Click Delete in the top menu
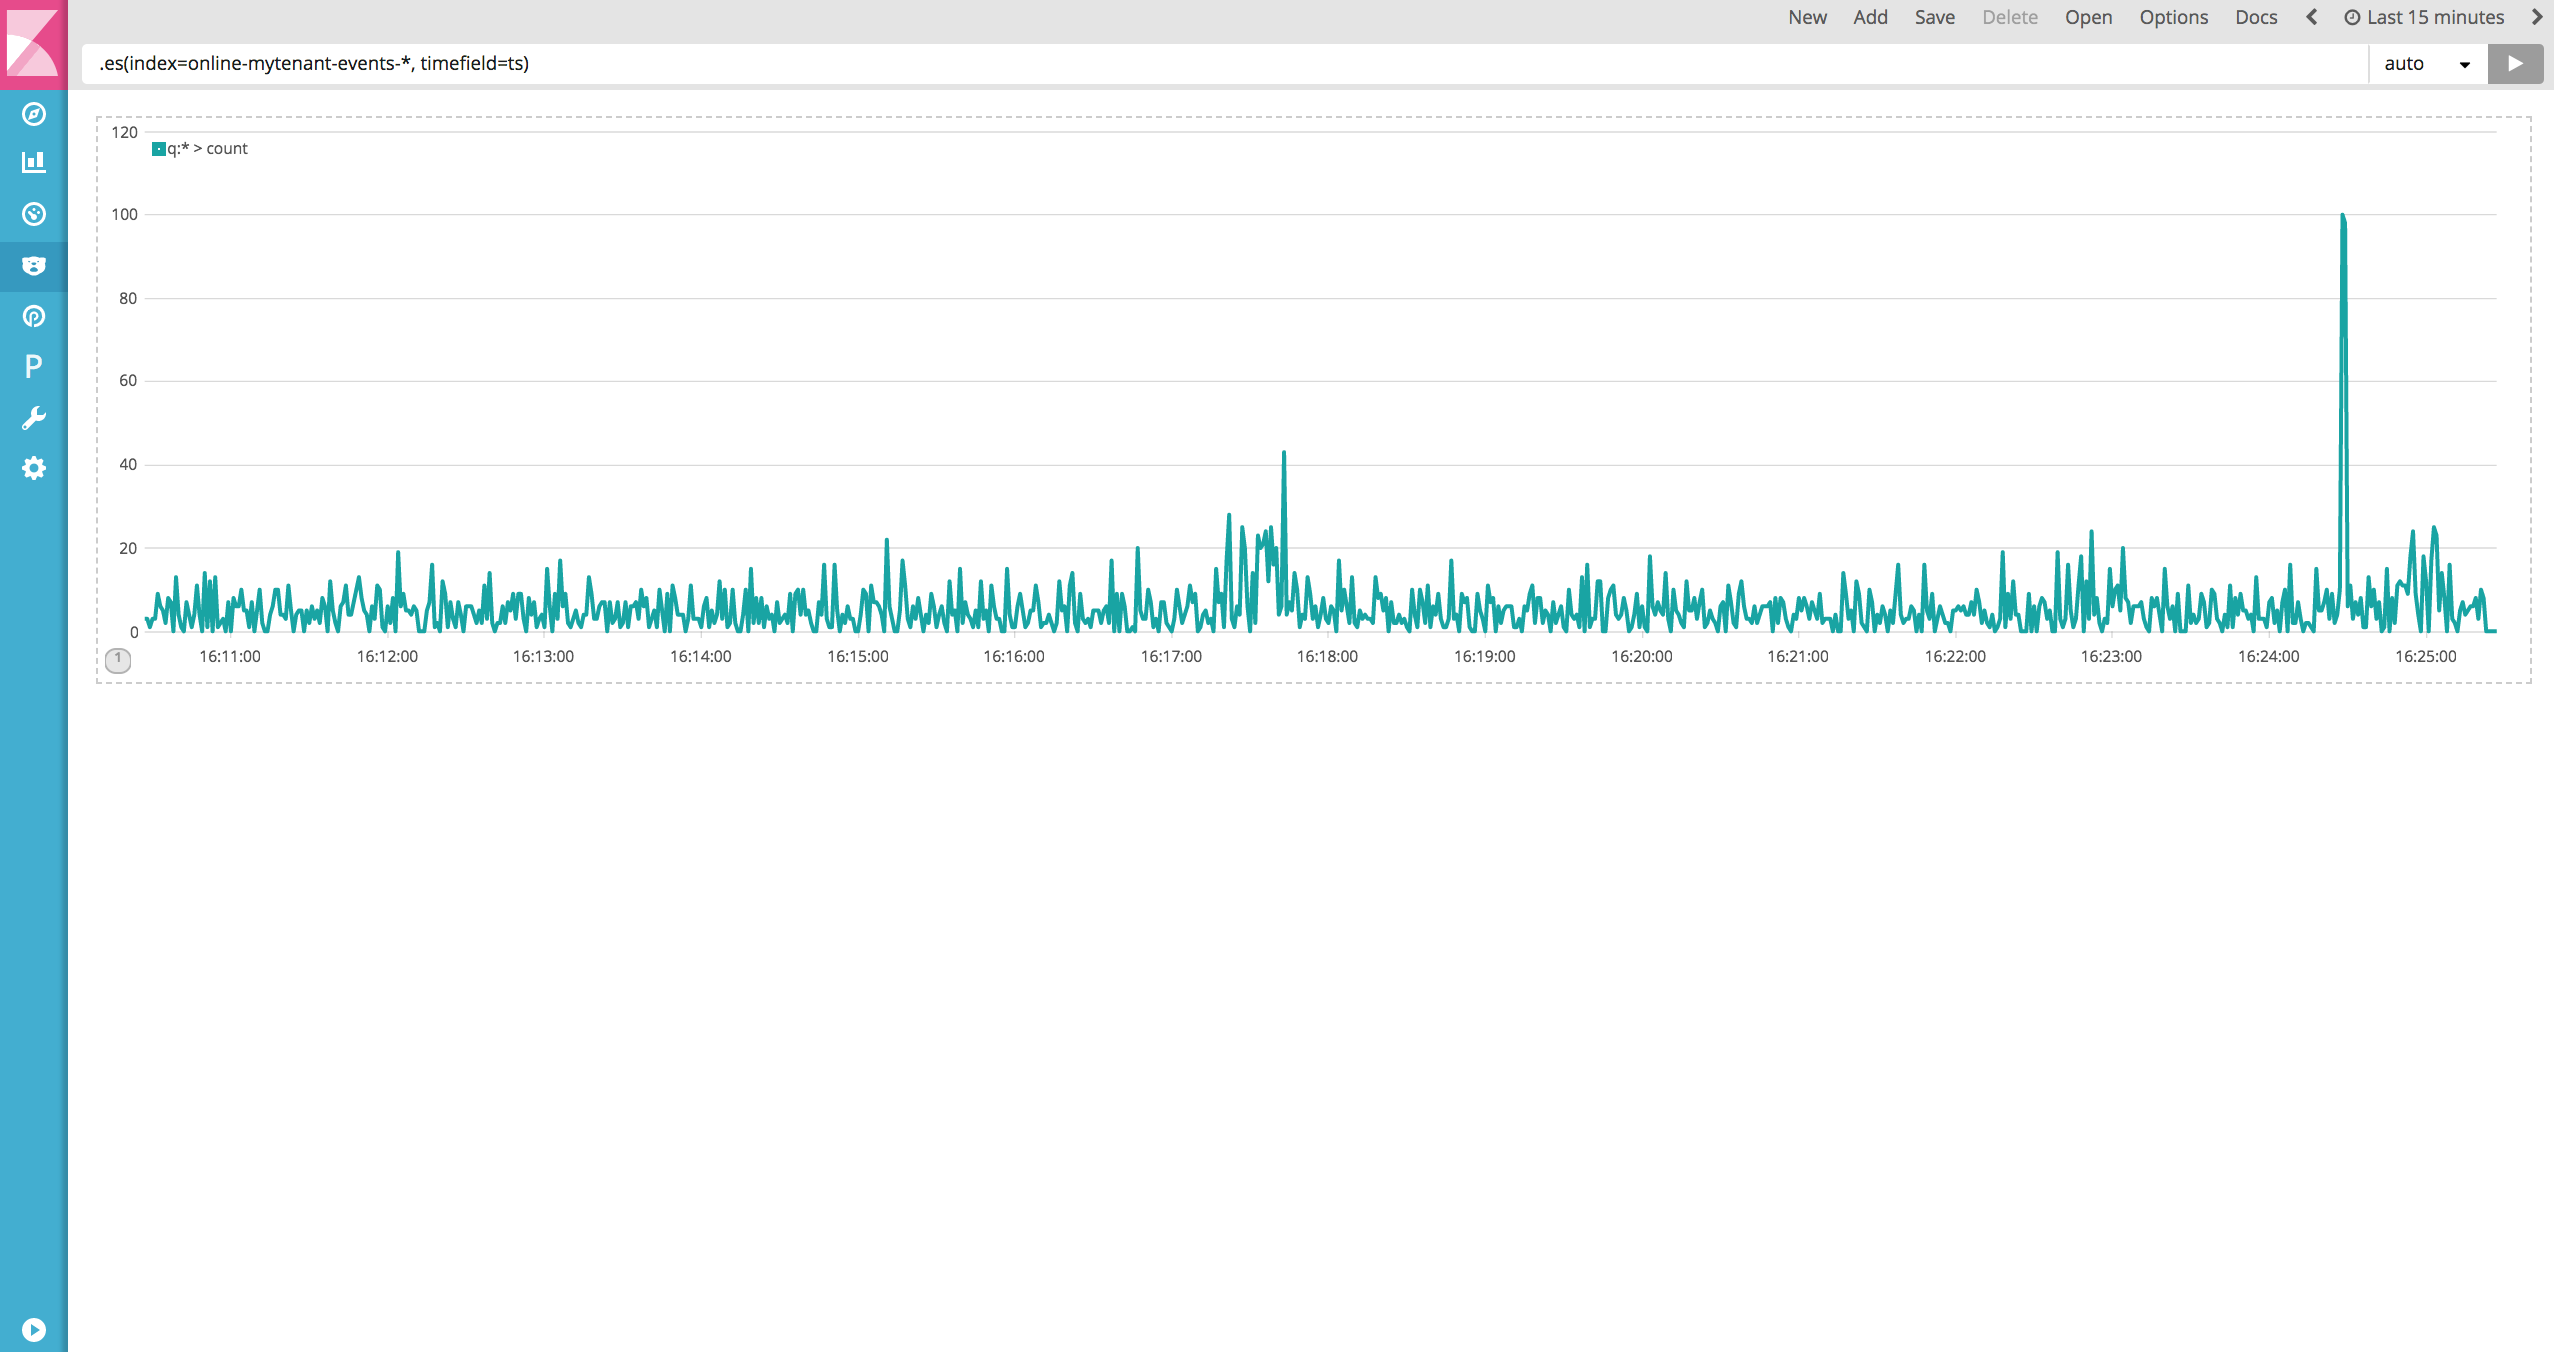The width and height of the screenshot is (2556, 1352). tap(2010, 17)
